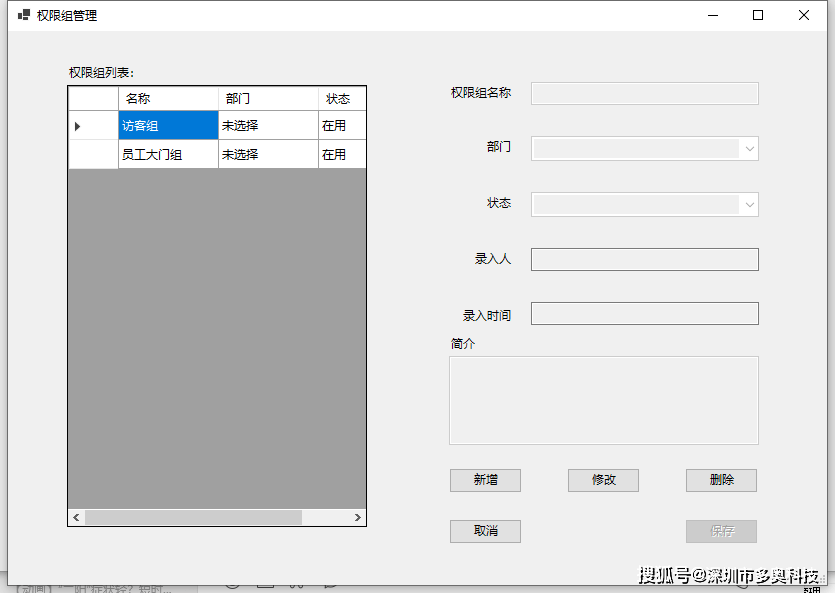Click the 名称 column header
835x593 pixels.
(x=167, y=98)
